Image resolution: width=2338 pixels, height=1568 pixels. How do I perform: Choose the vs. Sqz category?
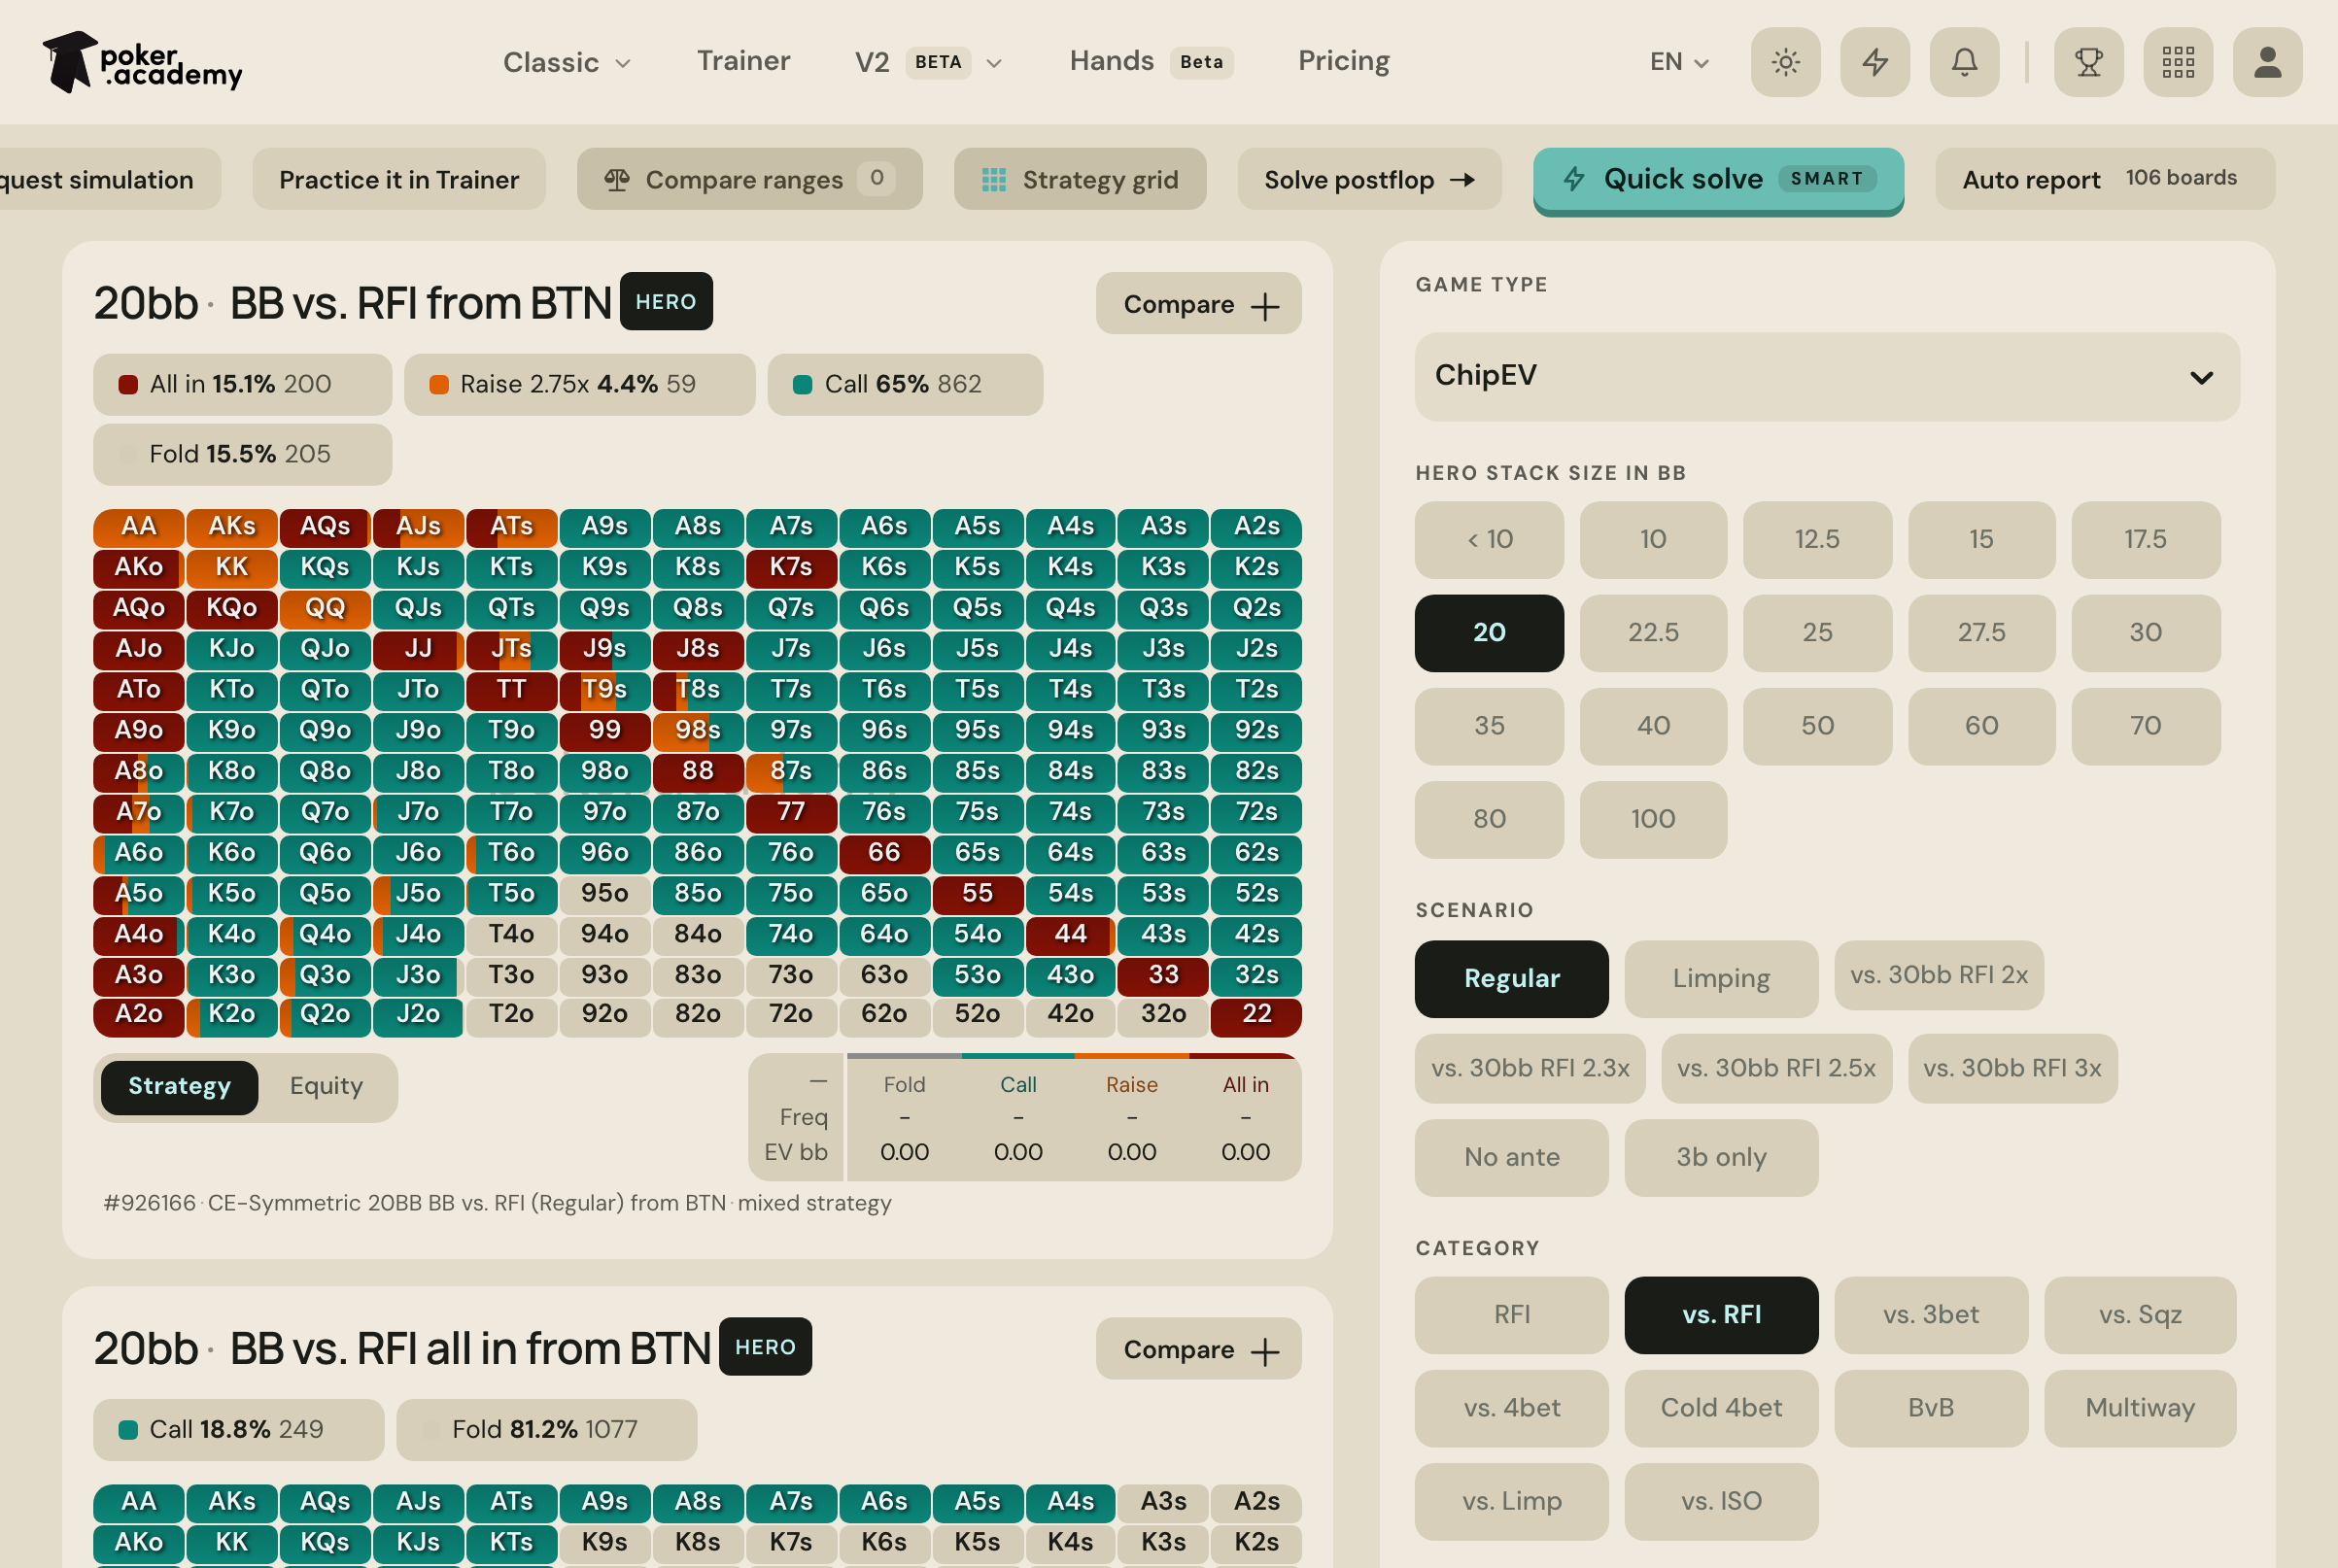click(x=2139, y=1315)
